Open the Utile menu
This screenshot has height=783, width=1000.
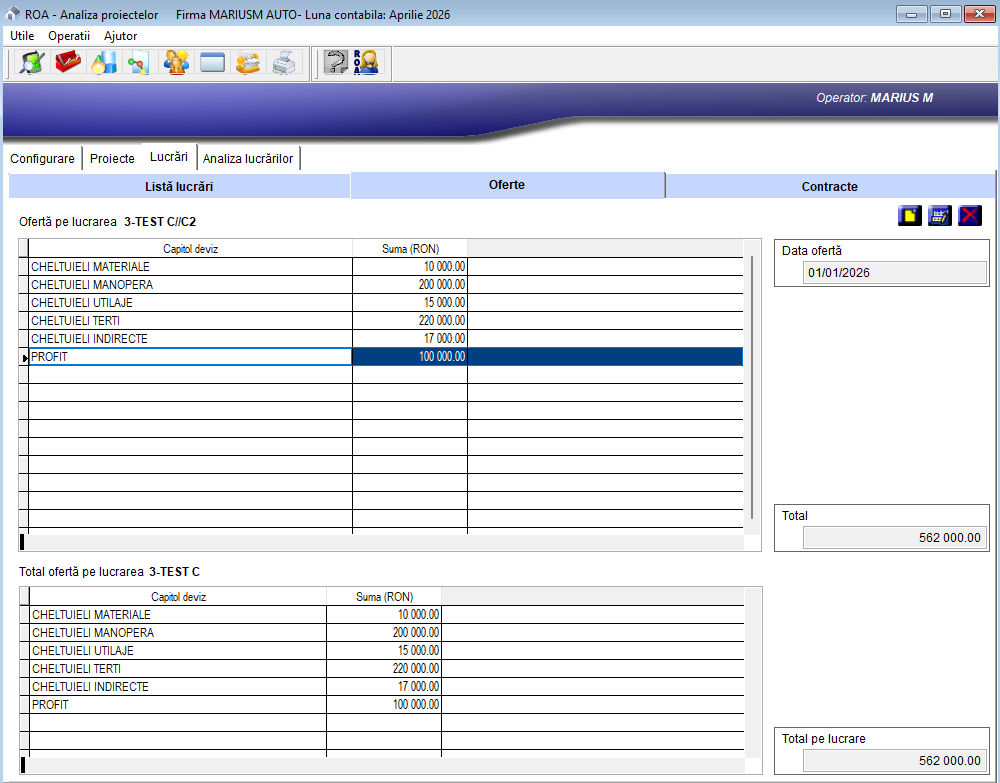pos(22,36)
